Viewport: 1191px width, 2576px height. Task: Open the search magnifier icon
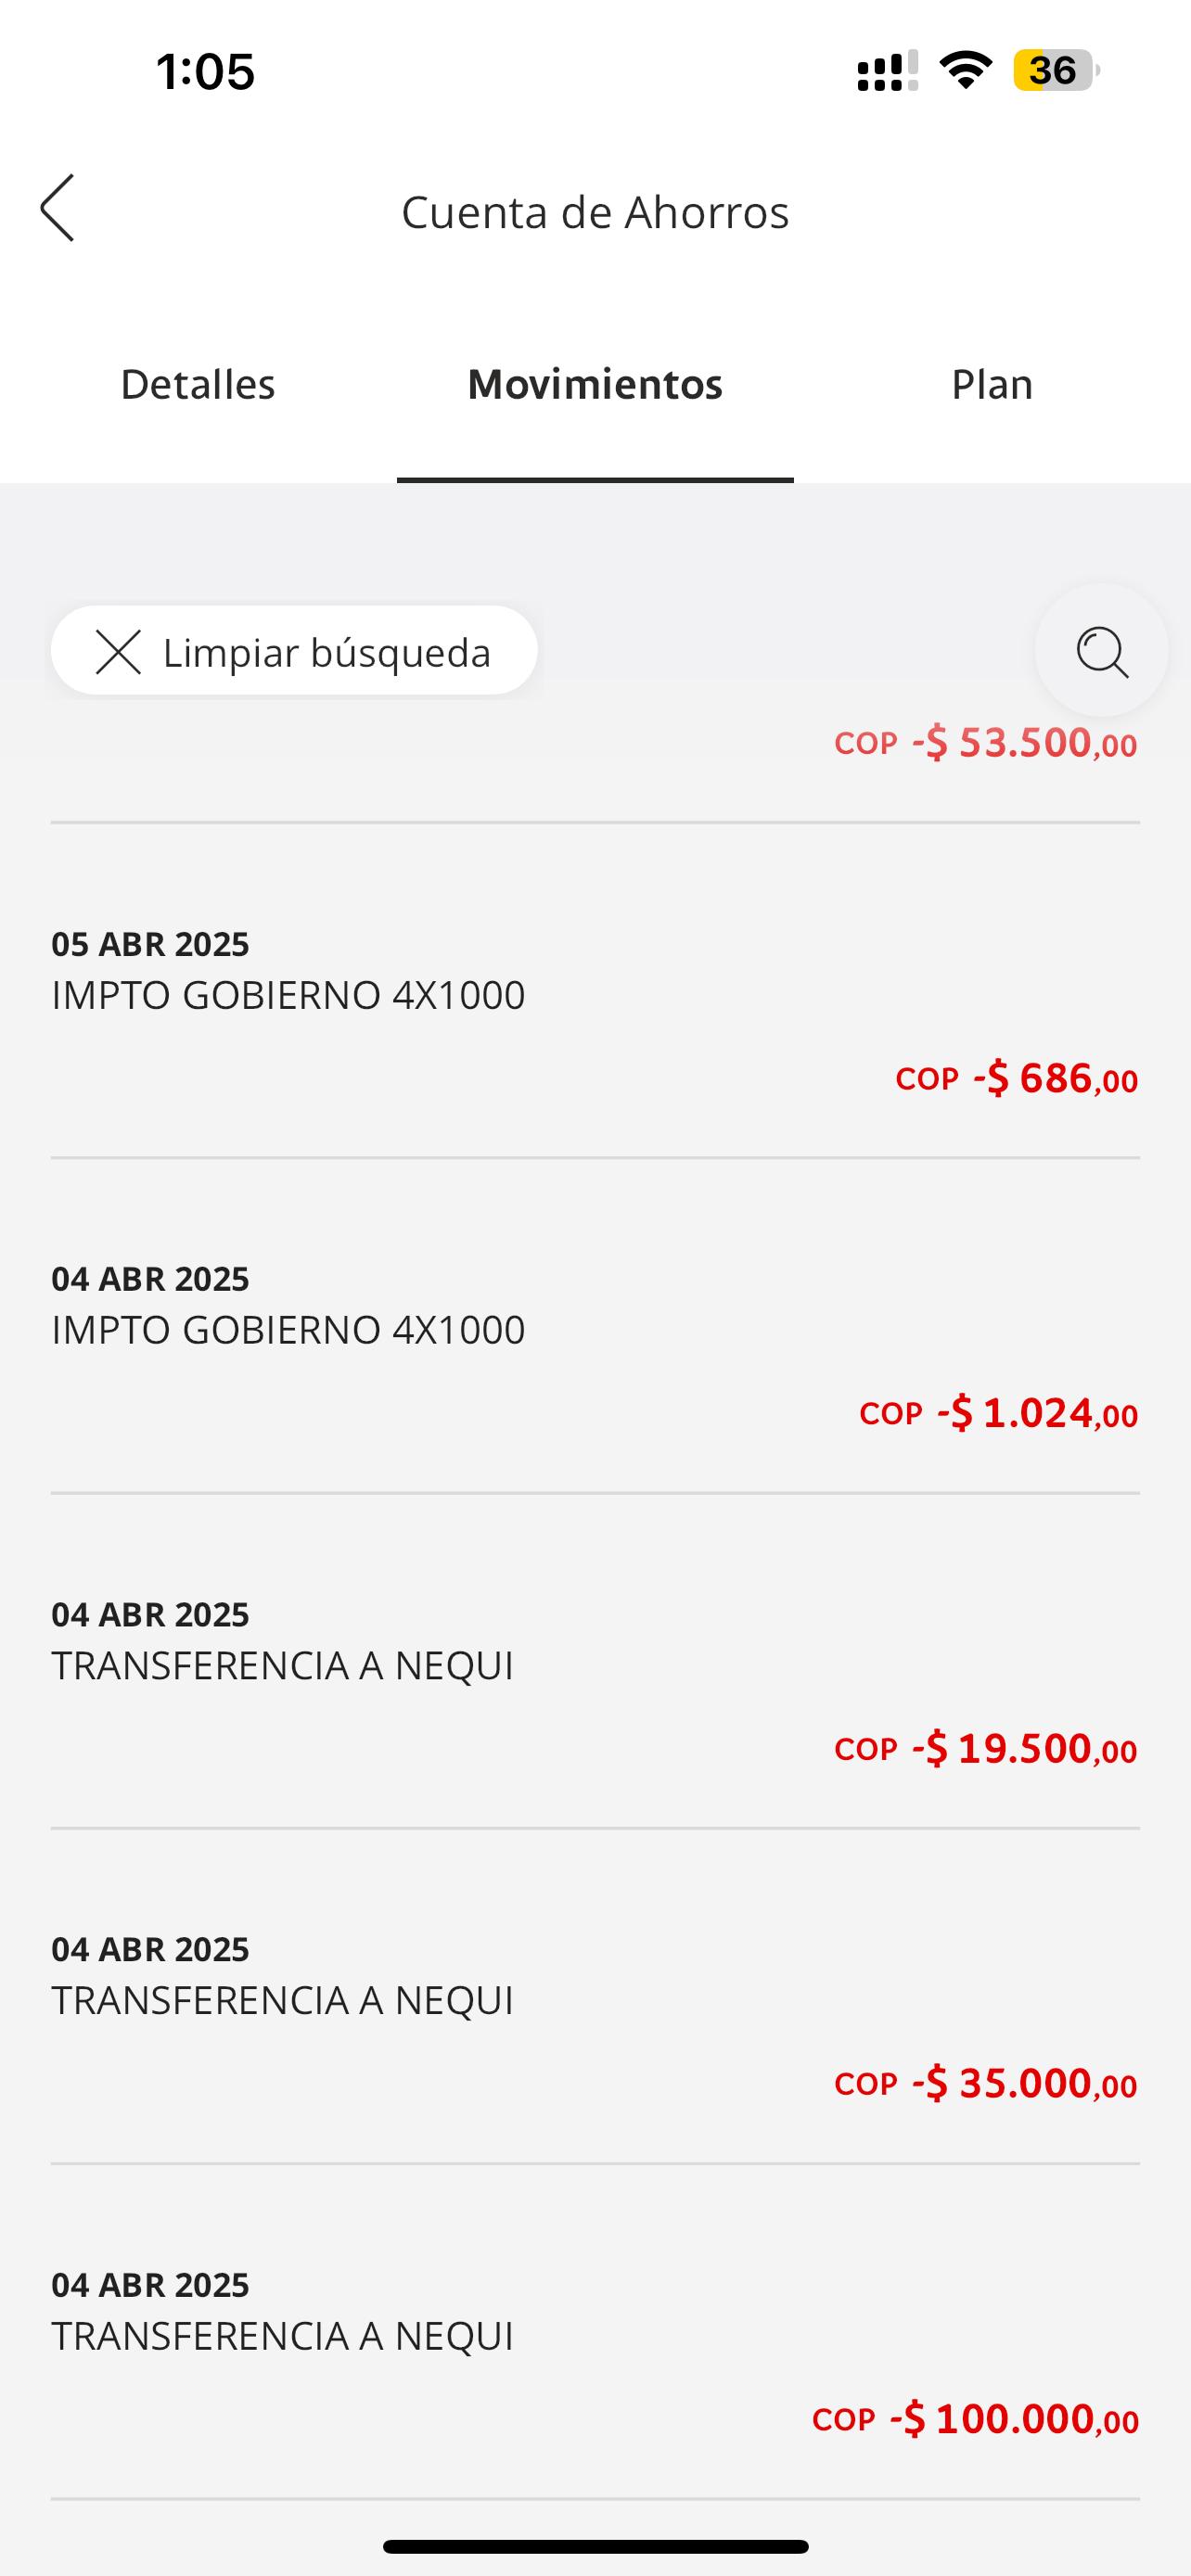click(1101, 651)
